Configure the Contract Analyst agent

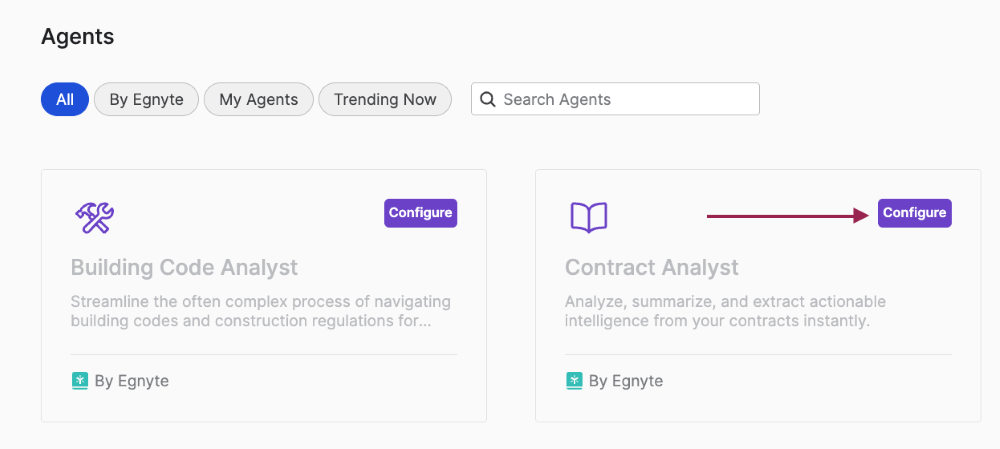pyautogui.click(x=914, y=213)
